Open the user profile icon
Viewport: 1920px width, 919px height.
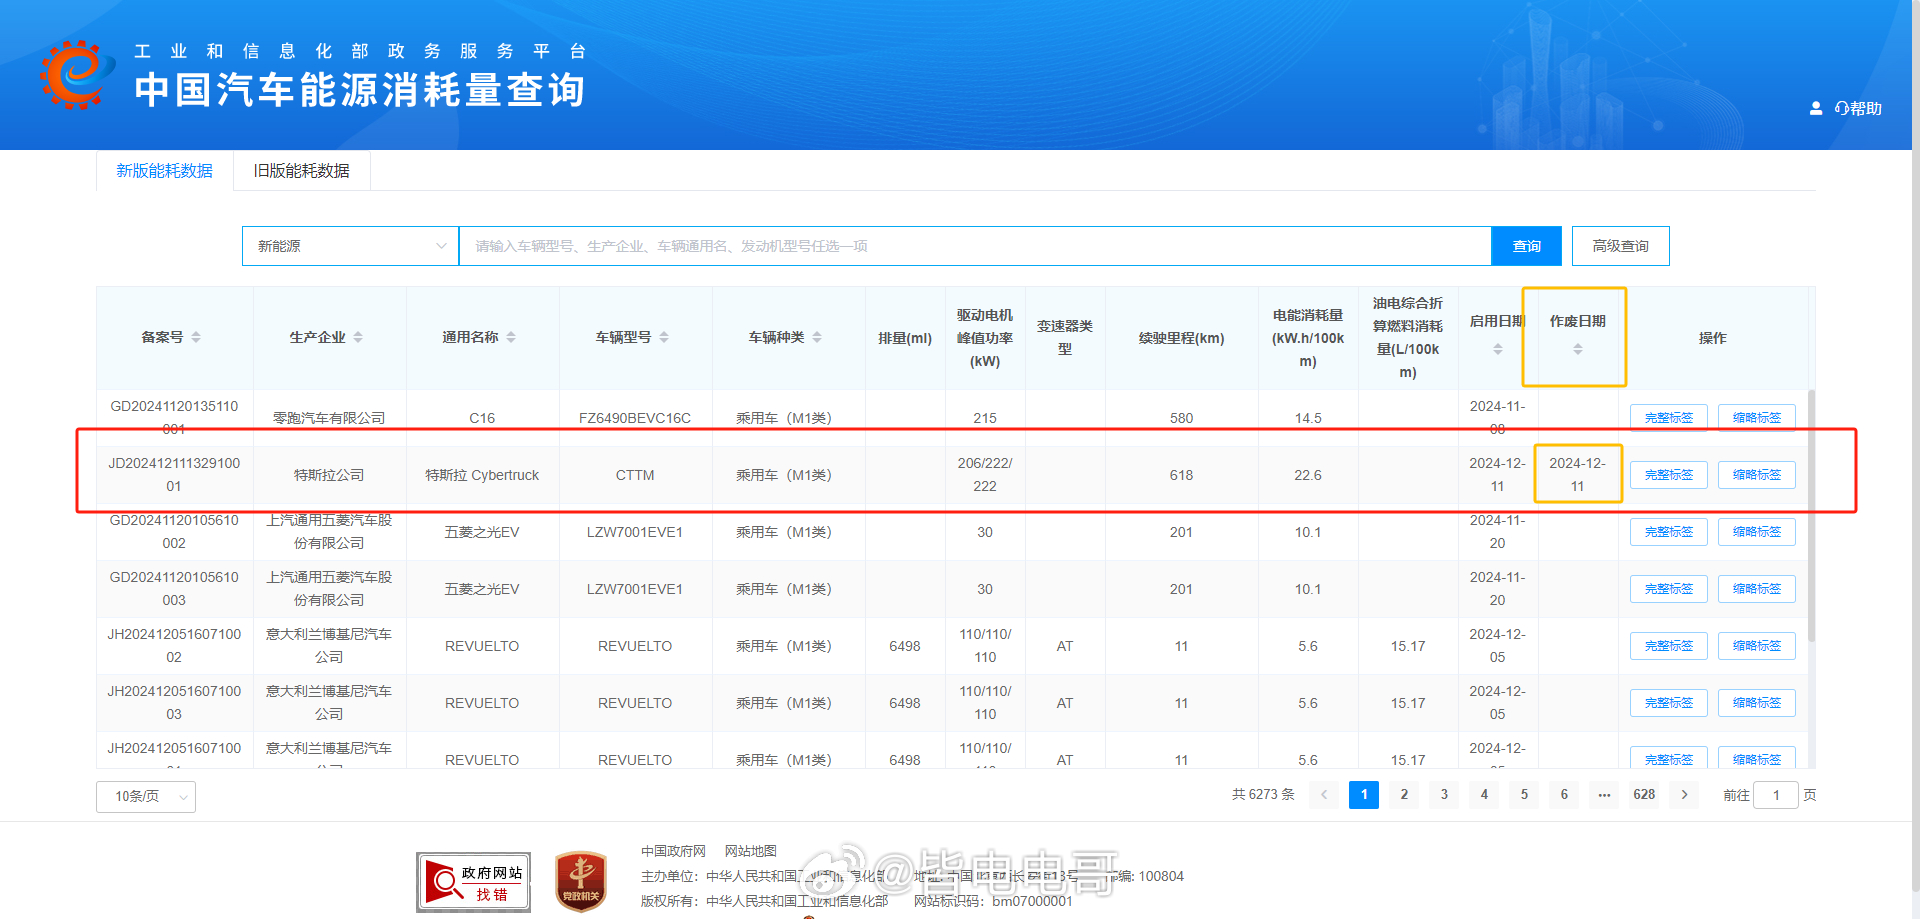(1815, 108)
